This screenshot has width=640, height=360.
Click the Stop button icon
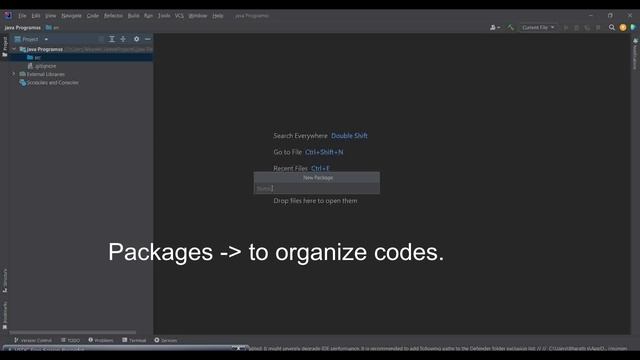pyautogui.click(x=598, y=27)
